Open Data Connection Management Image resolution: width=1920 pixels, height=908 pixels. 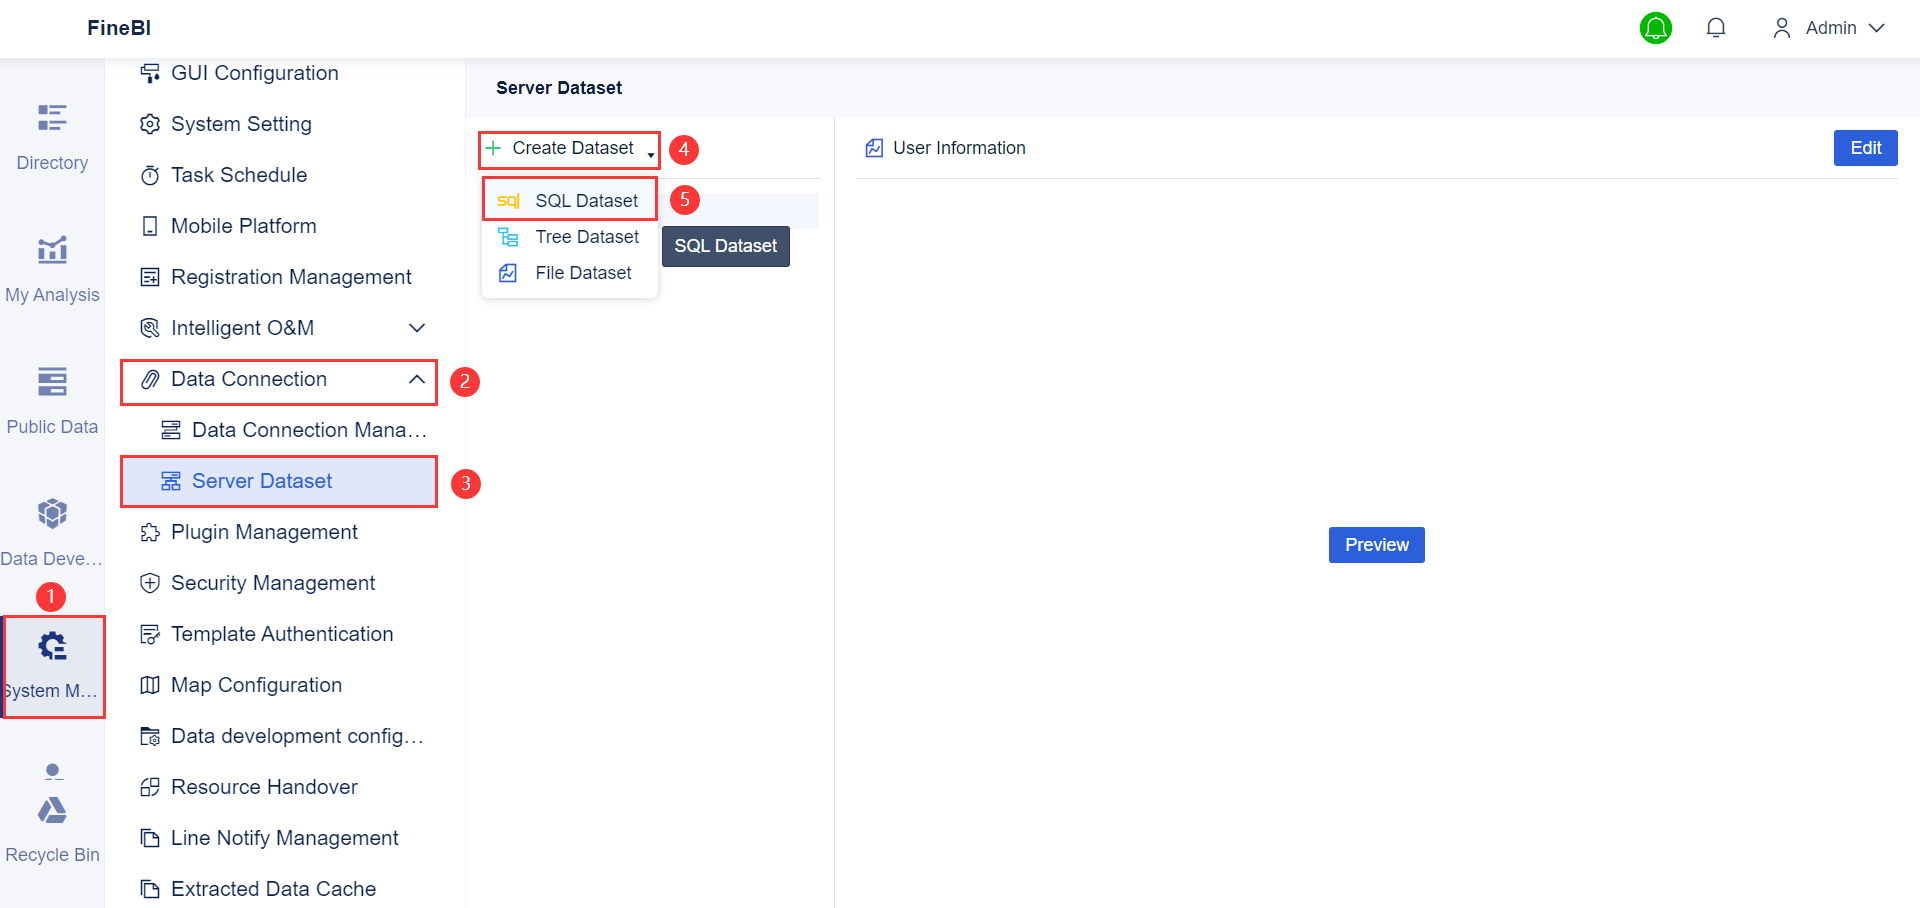pyautogui.click(x=295, y=429)
